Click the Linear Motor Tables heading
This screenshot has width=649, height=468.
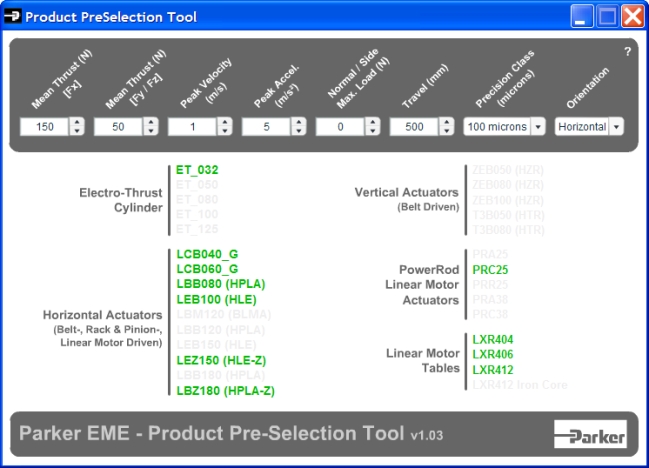(x=423, y=360)
